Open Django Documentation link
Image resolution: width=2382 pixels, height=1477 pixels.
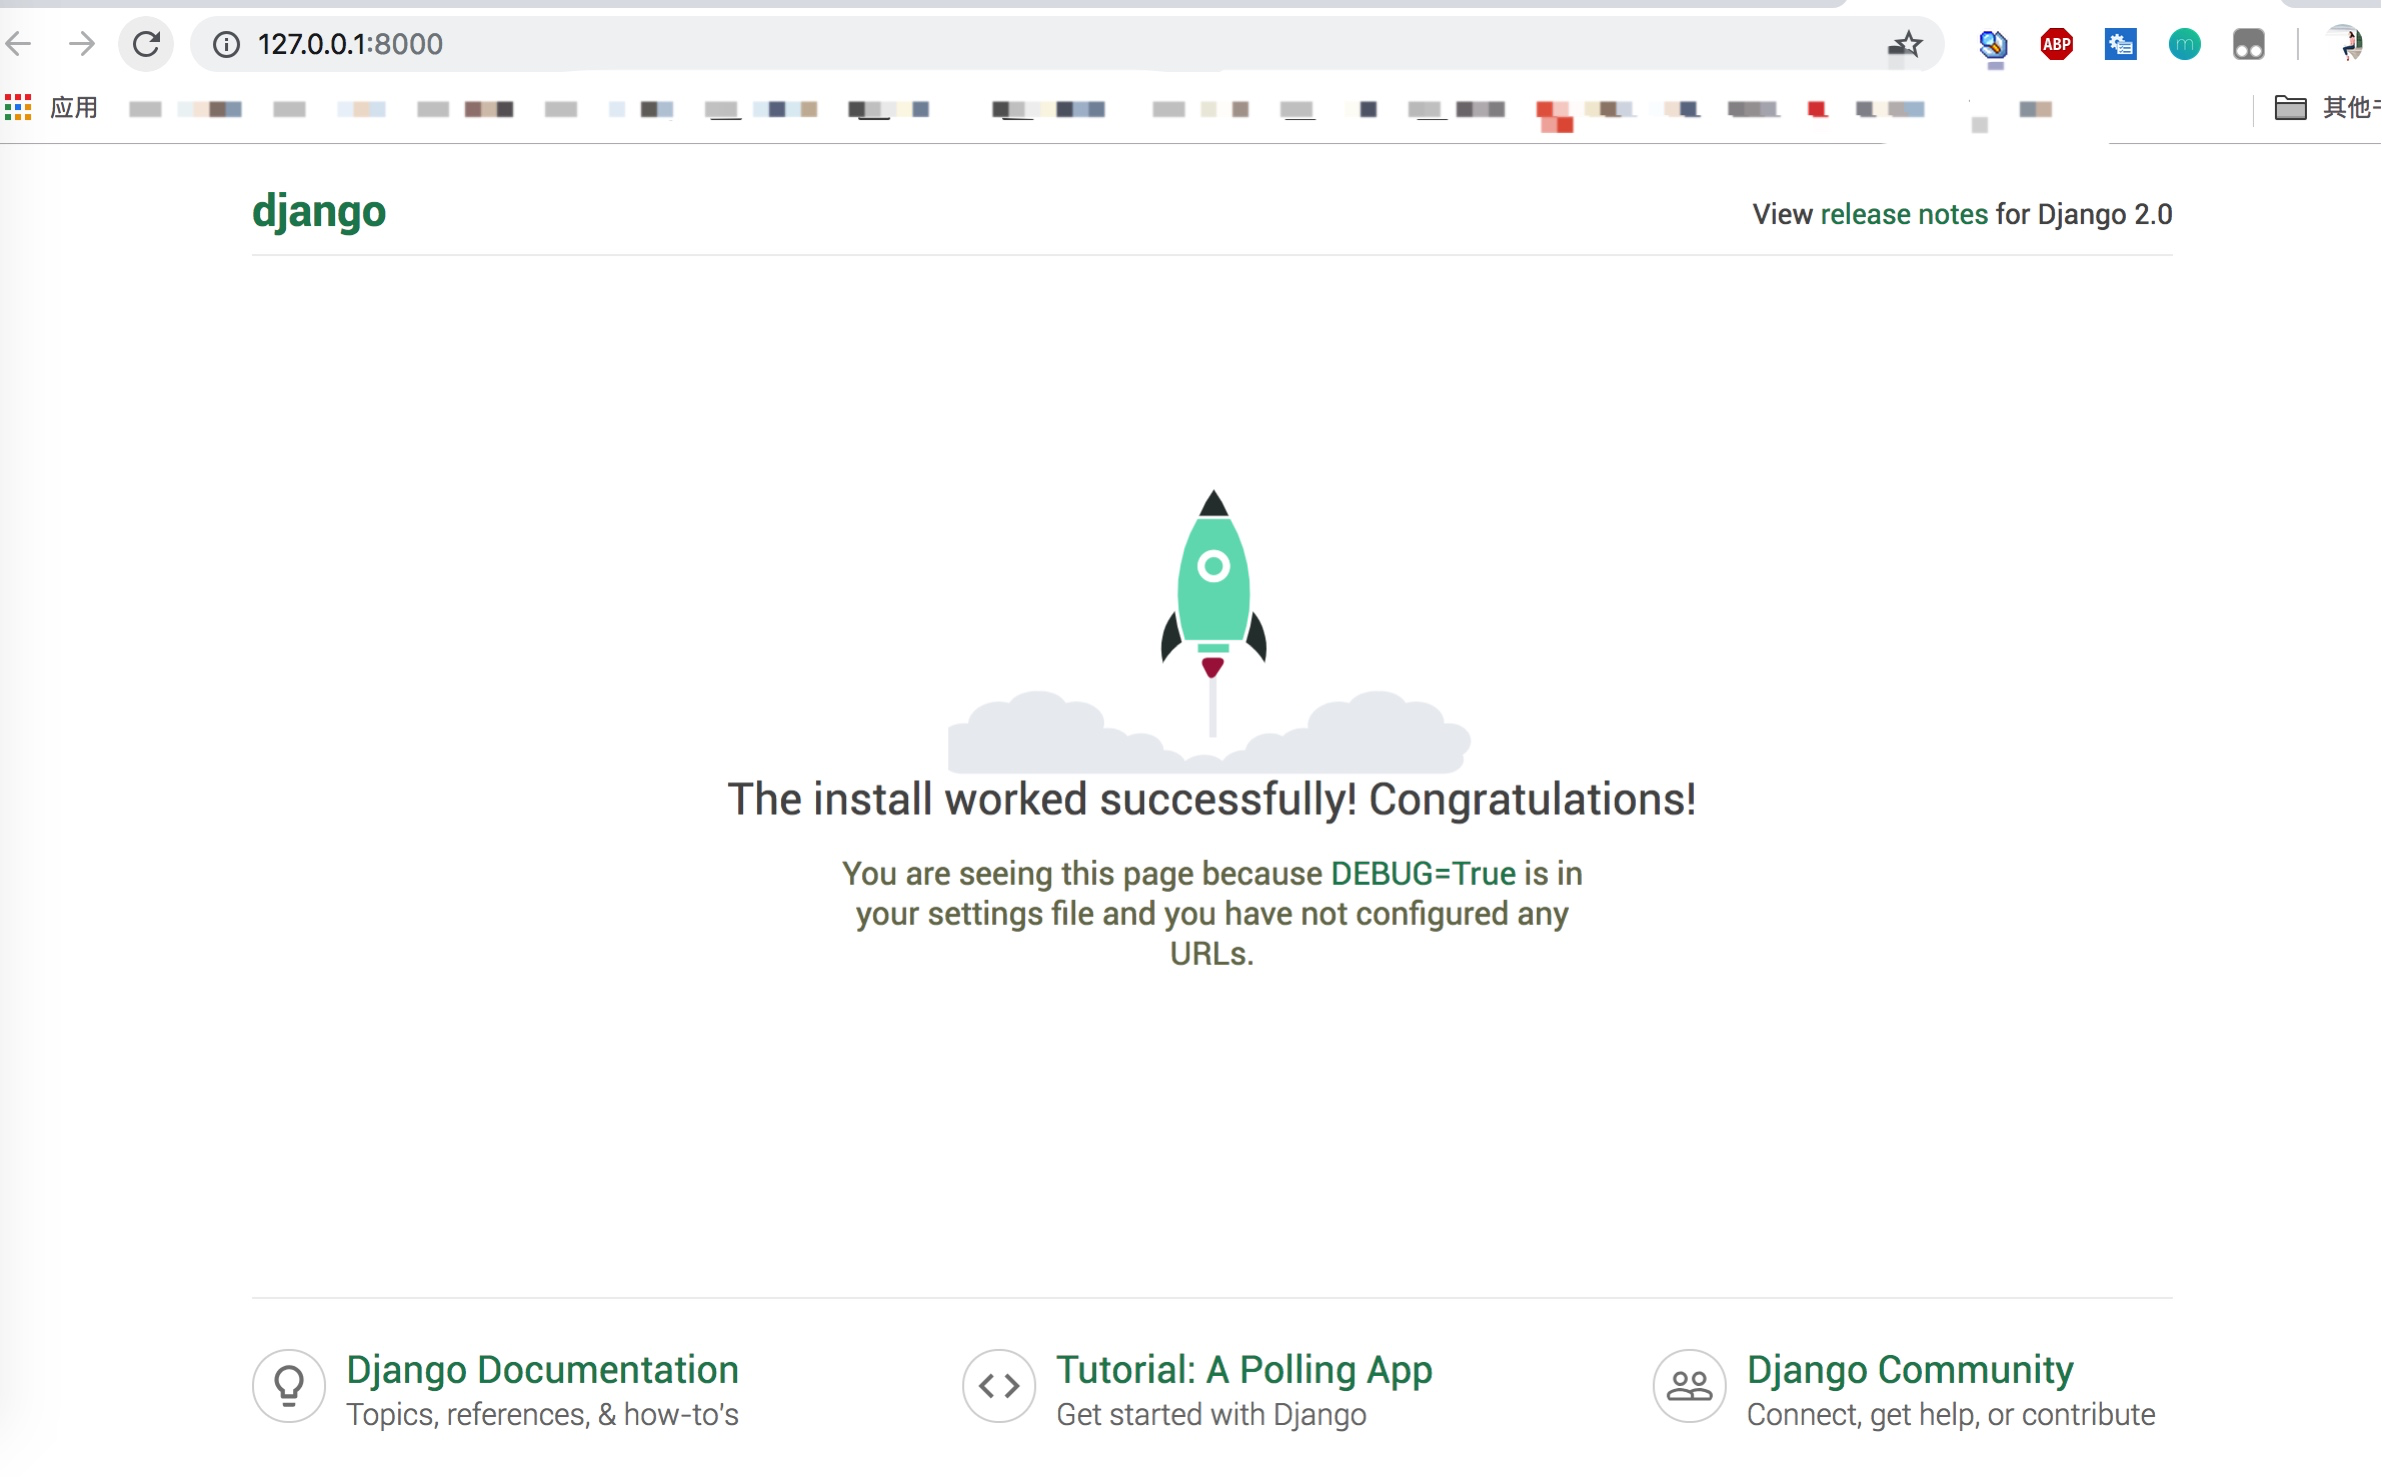pos(542,1369)
